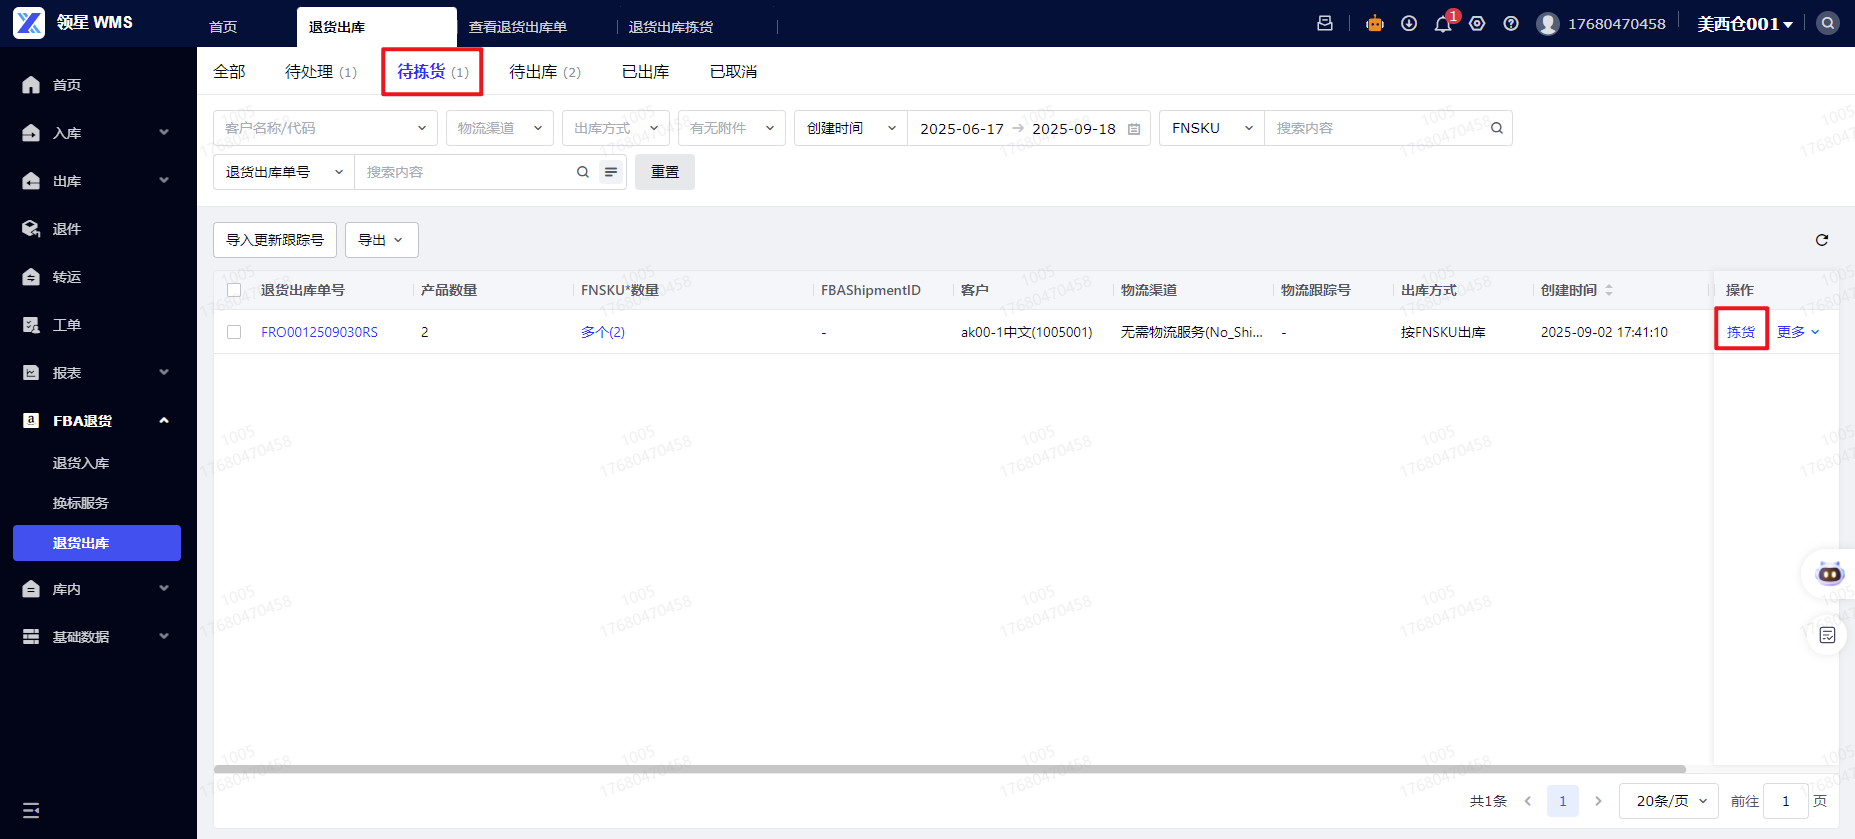This screenshot has width=1855, height=839.
Task: Click the calendar icon in date range
Action: pyautogui.click(x=1134, y=129)
